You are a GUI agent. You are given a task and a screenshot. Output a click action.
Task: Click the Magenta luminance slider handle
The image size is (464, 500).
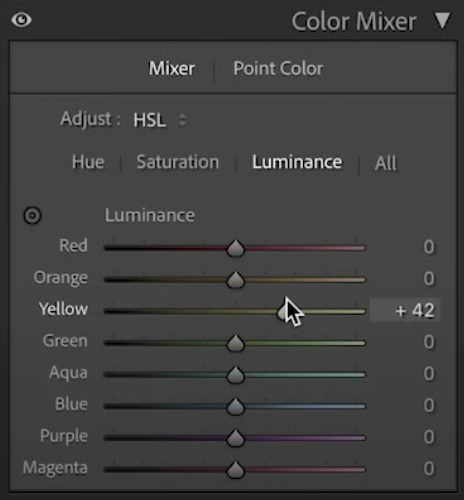click(236, 470)
